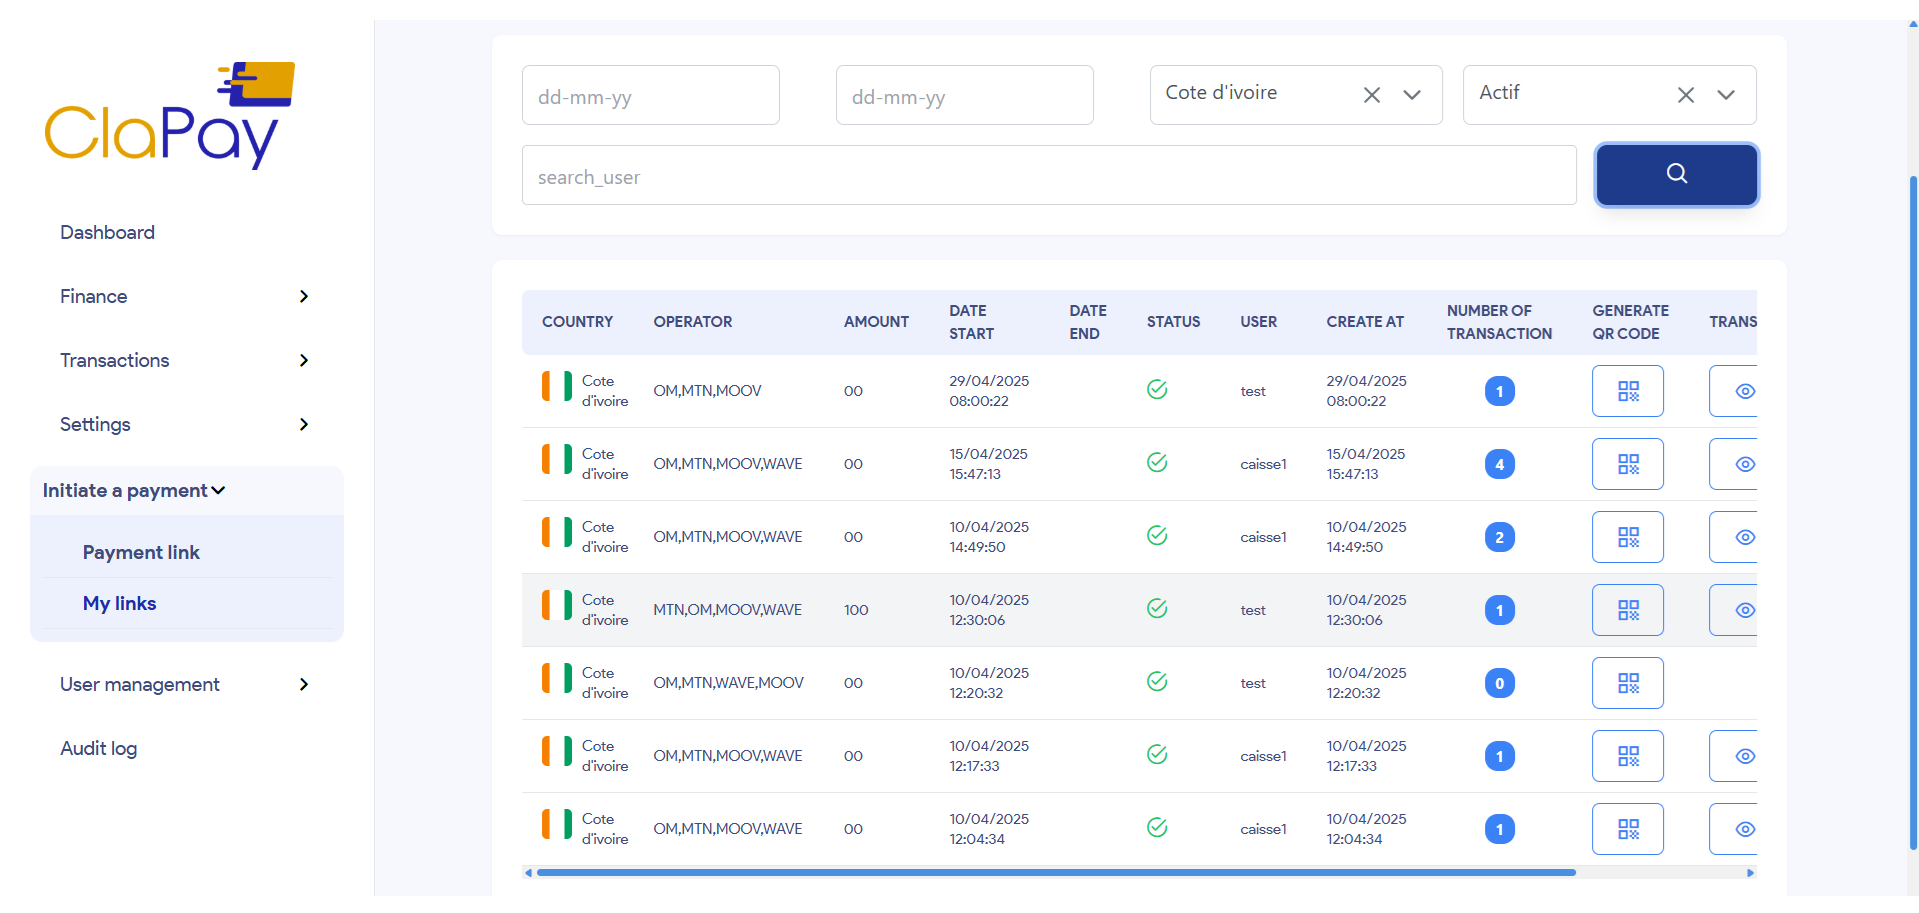View transactions for 29/04/2025 link
Screen dimensions: 1919x913
pyautogui.click(x=1743, y=391)
